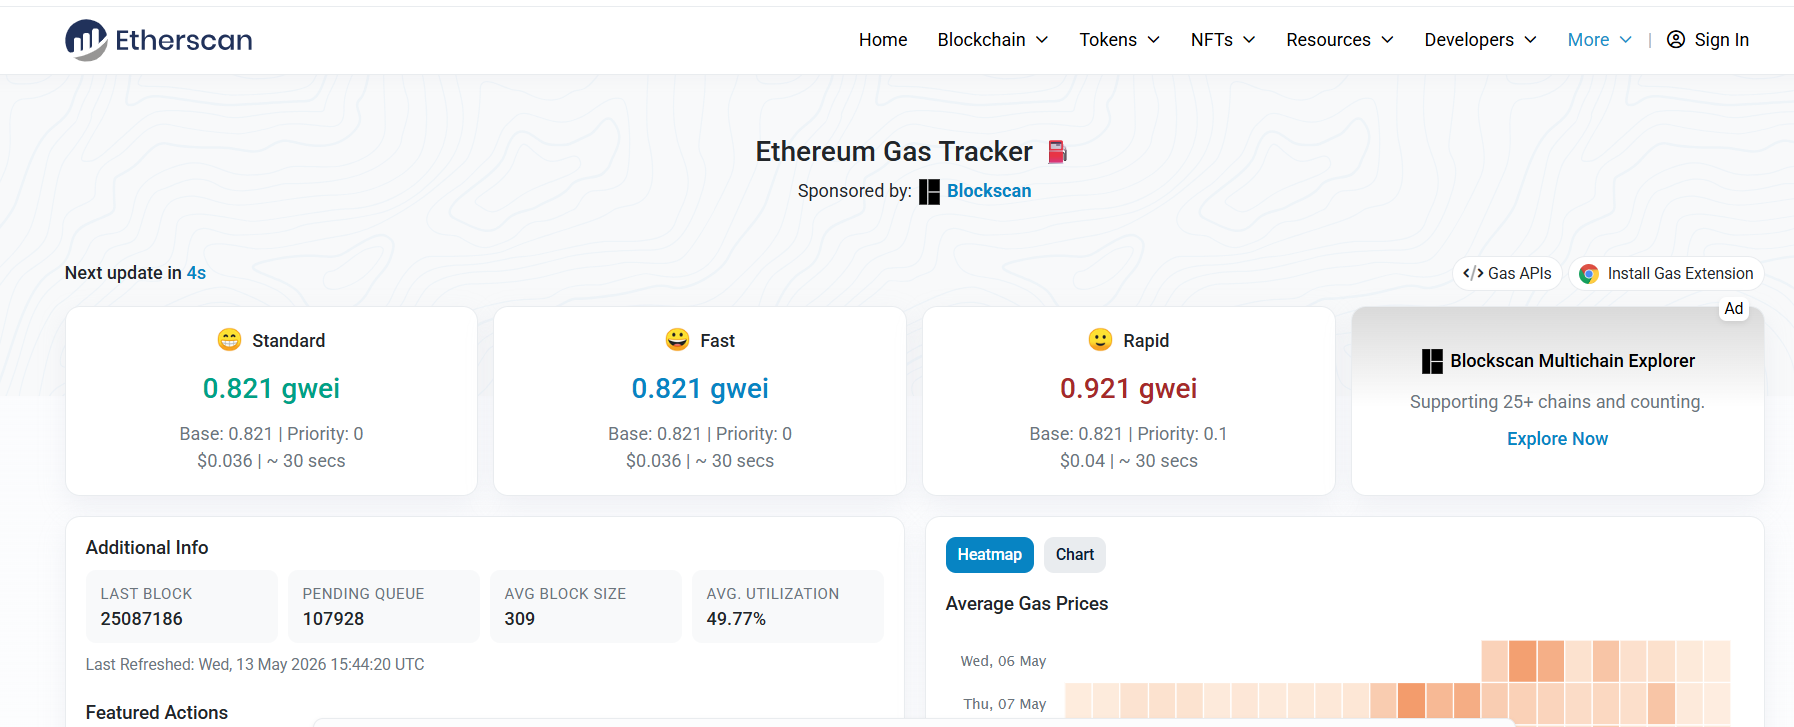The width and height of the screenshot is (1794, 727).
Task: Click Explore Now link
Action: click(x=1557, y=439)
